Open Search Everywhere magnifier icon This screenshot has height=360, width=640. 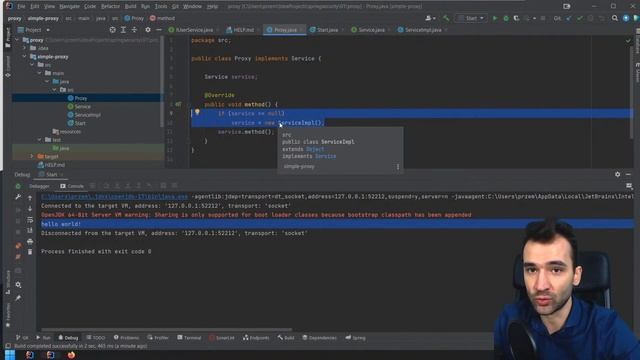pyautogui.click(x=615, y=18)
